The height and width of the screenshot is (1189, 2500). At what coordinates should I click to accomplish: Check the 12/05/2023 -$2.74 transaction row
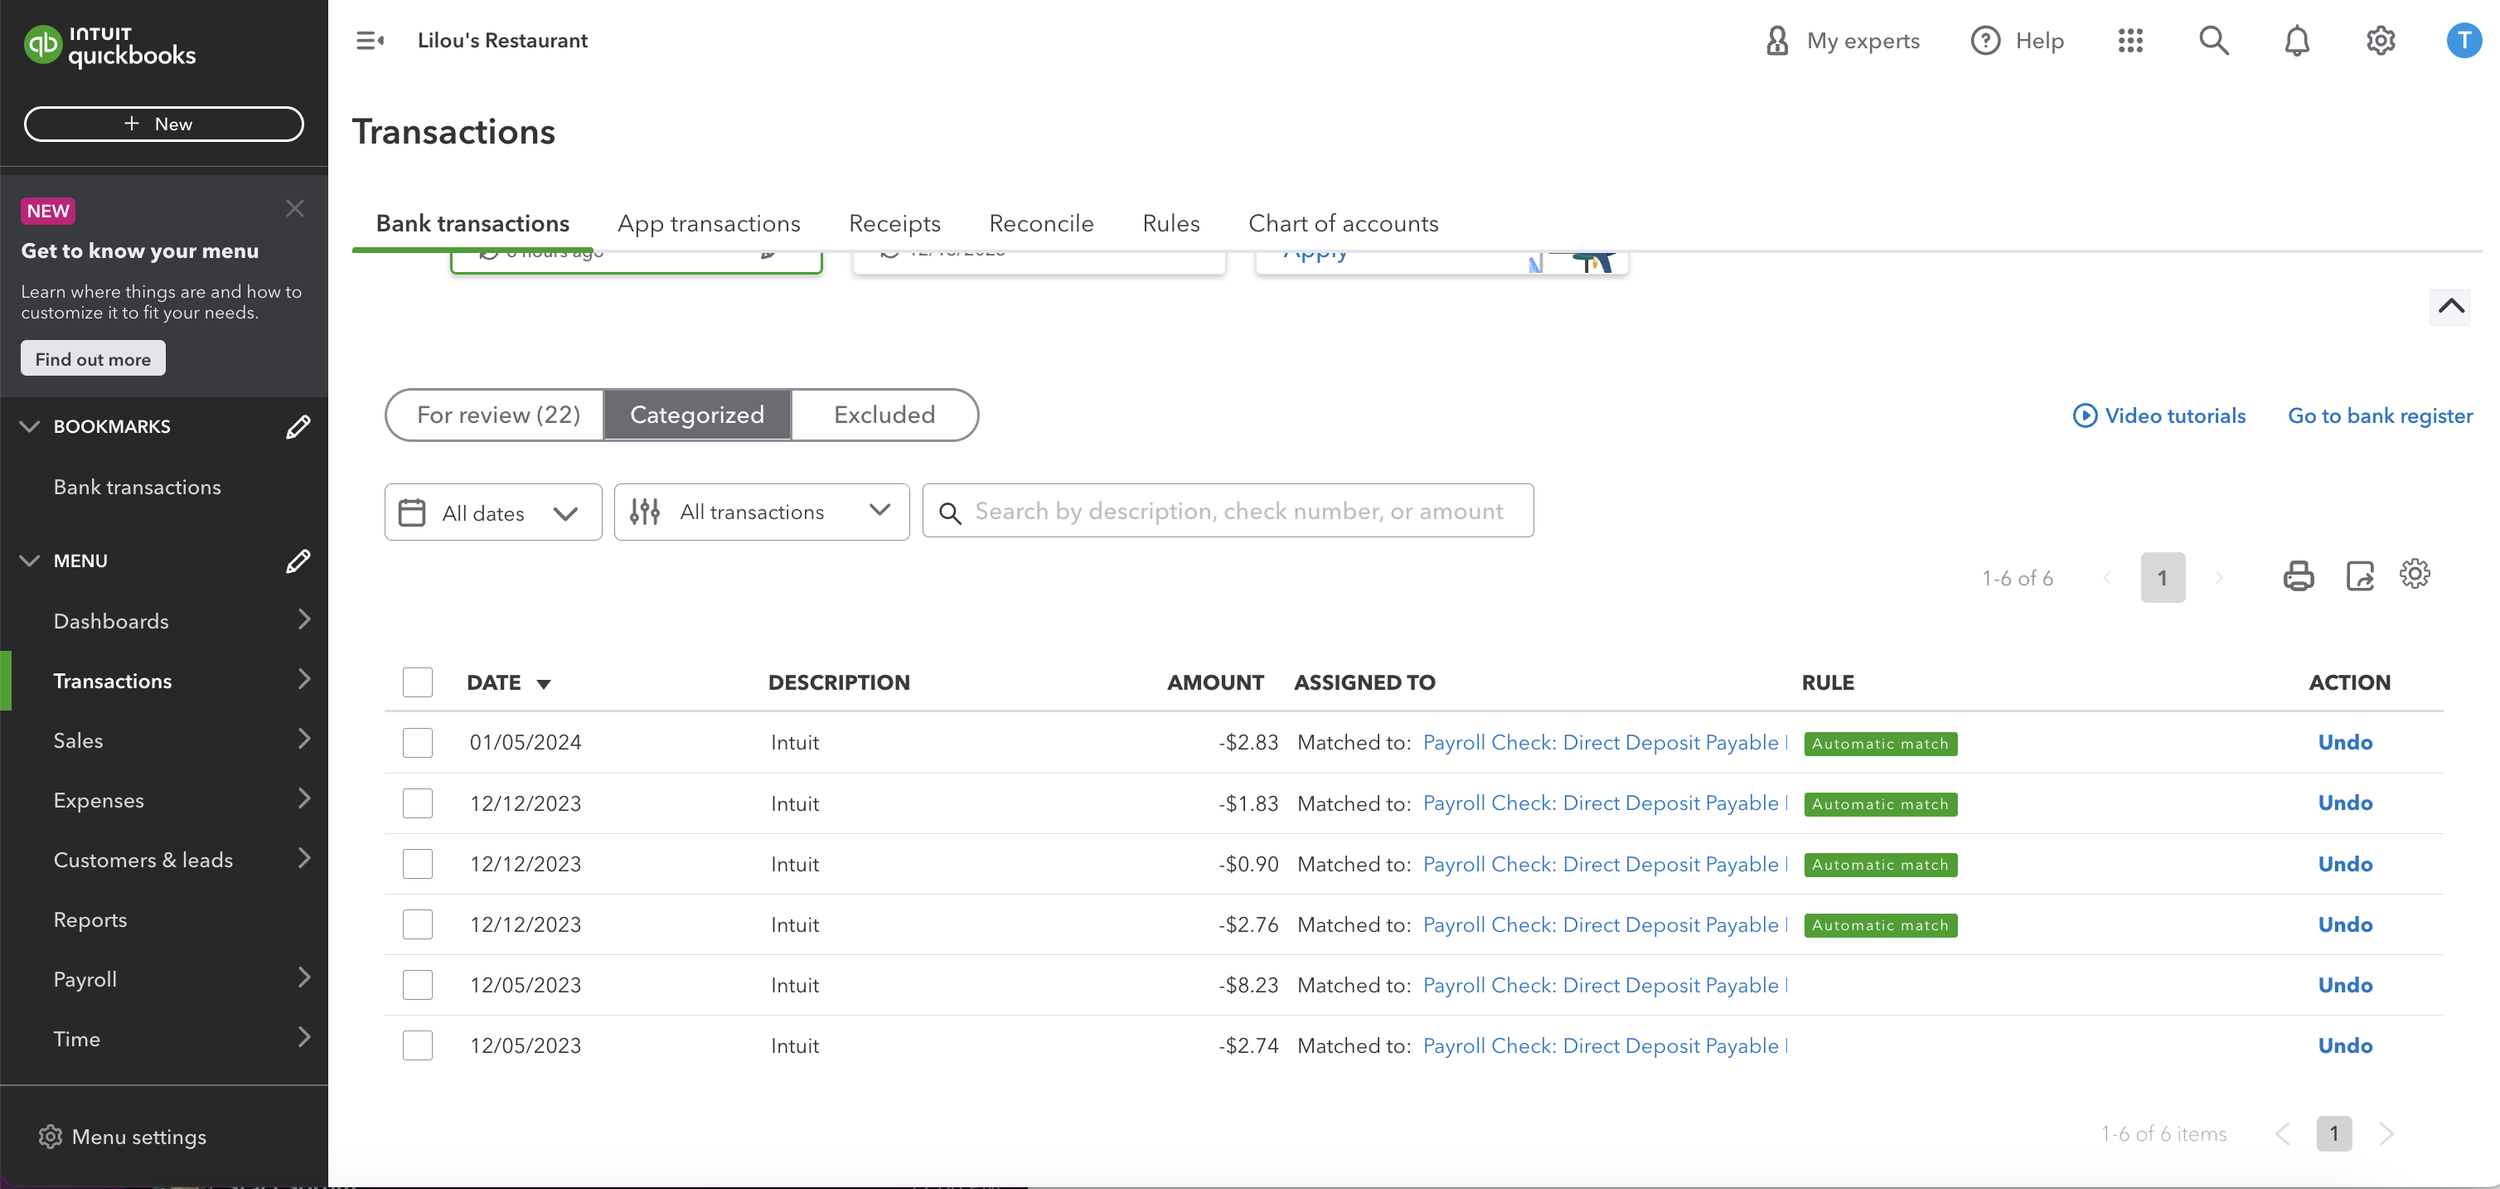click(418, 1046)
